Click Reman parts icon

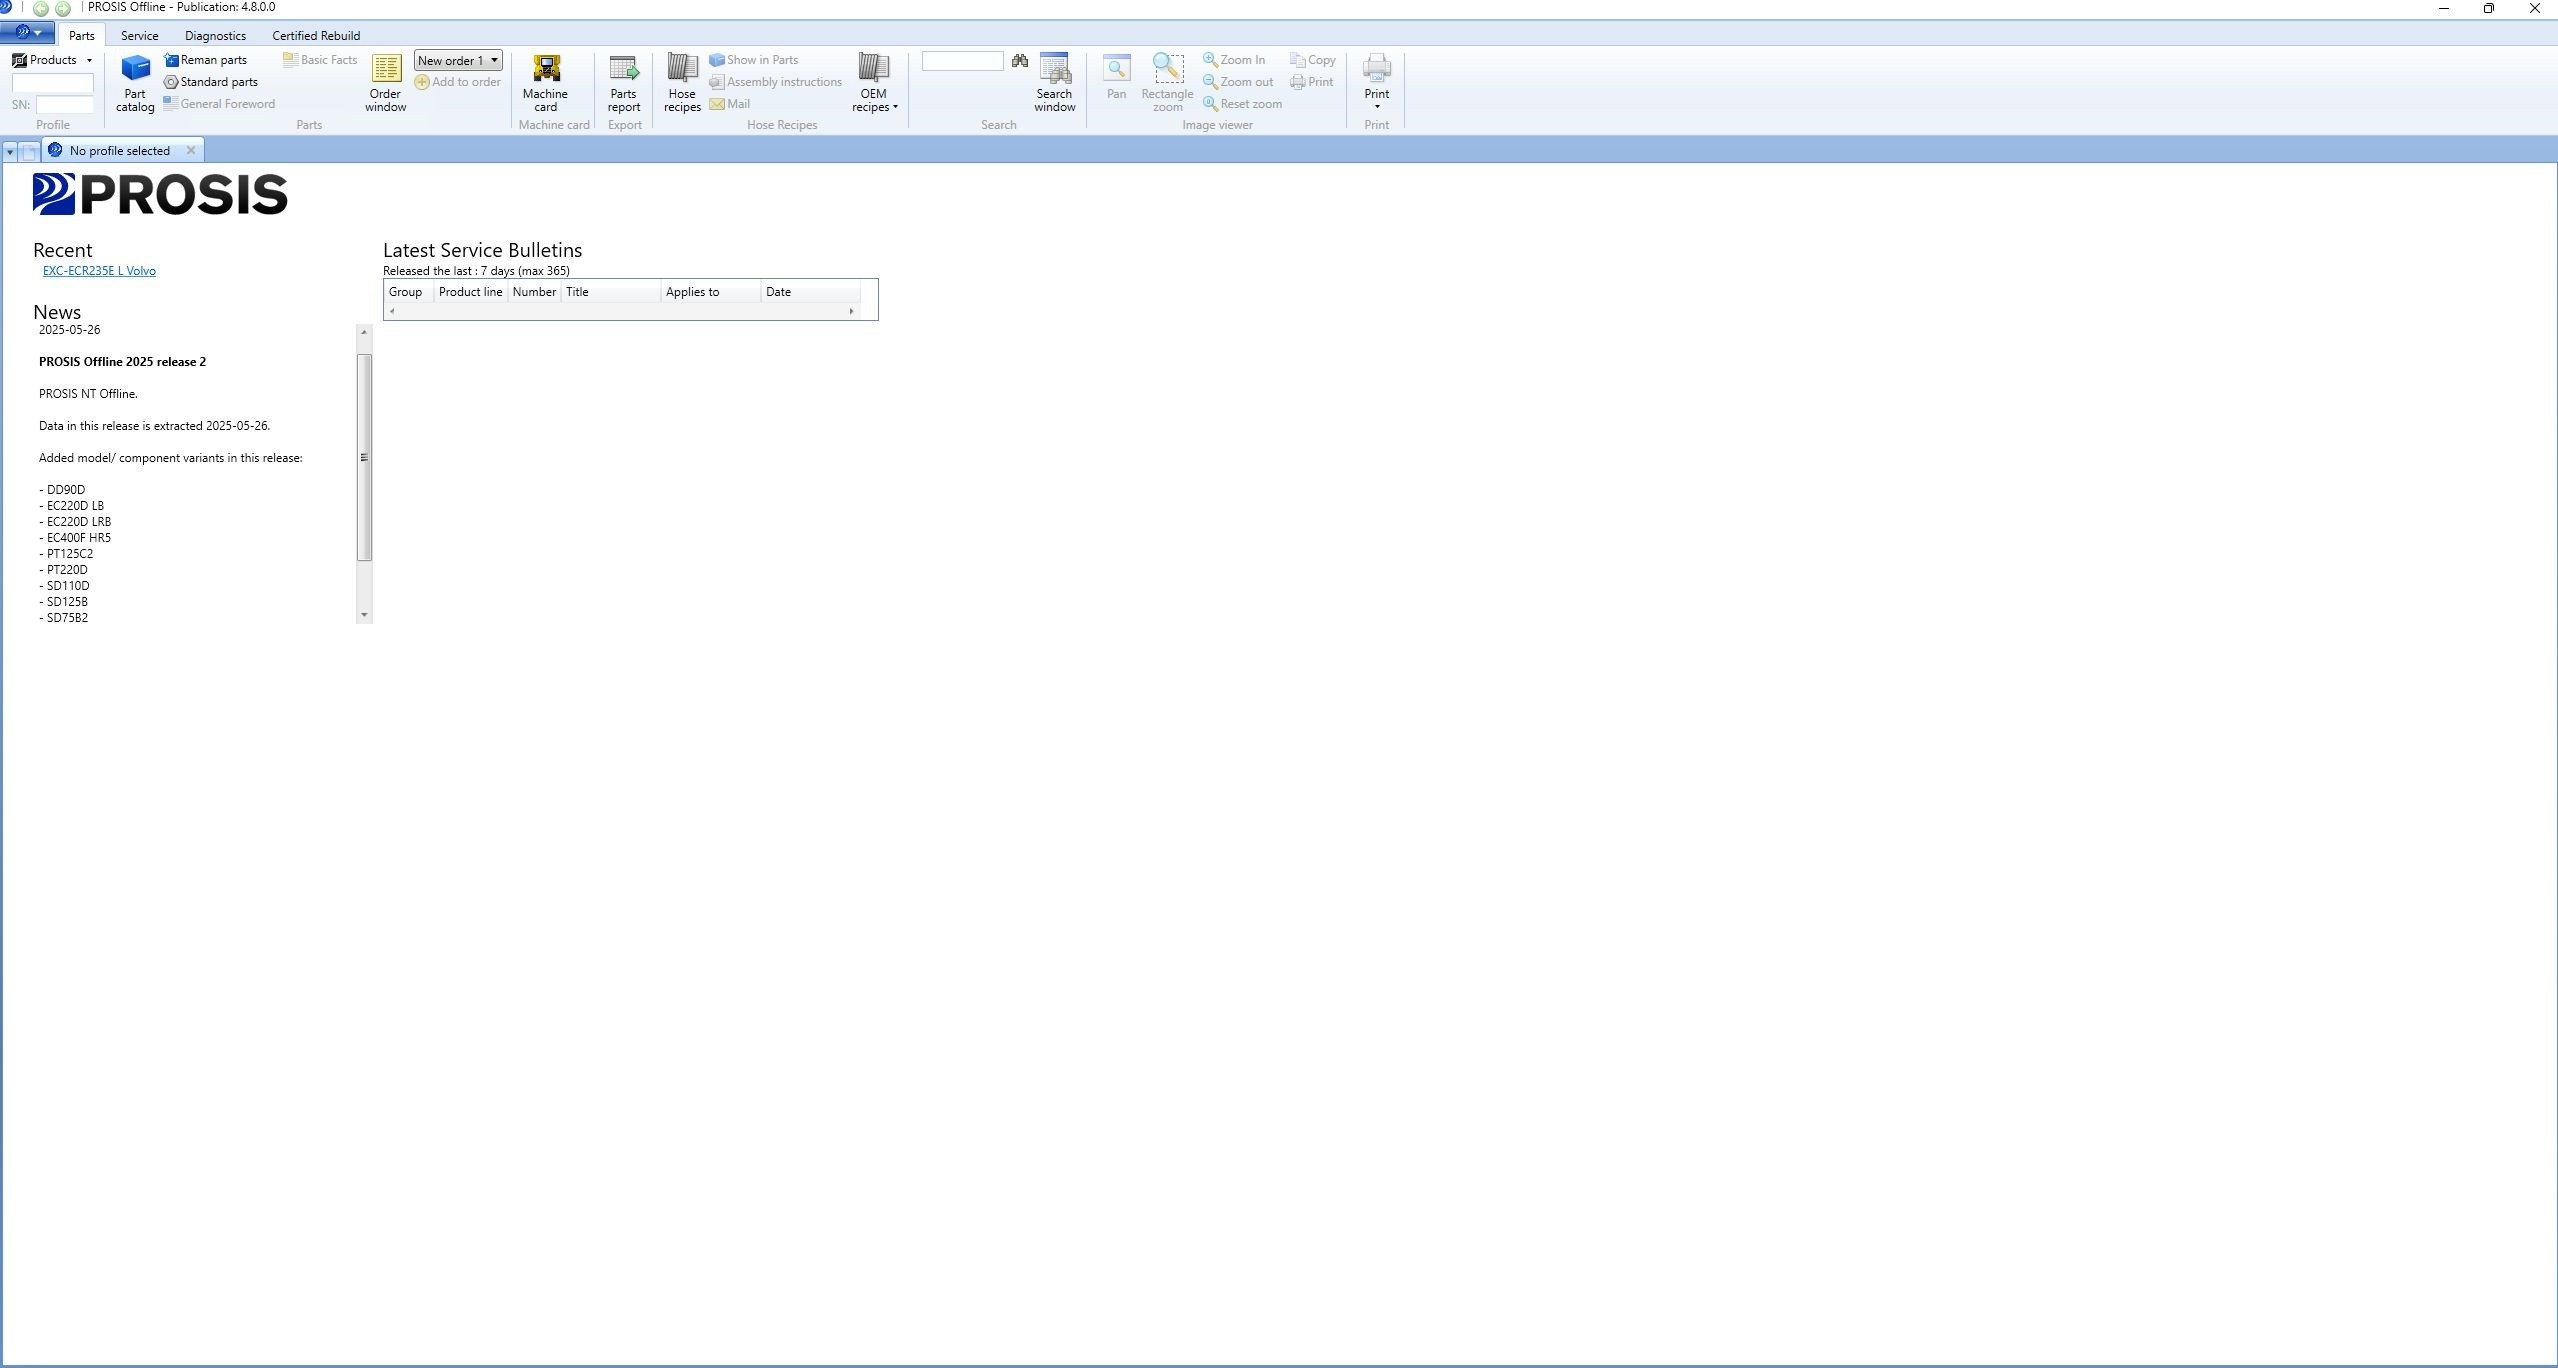172,60
